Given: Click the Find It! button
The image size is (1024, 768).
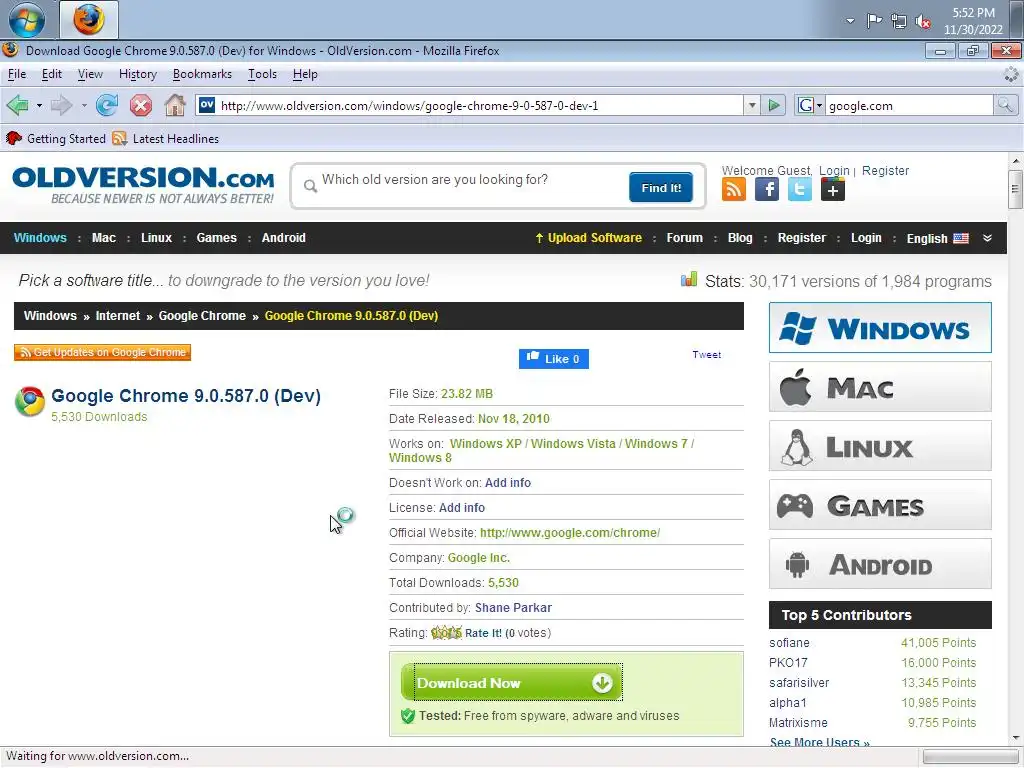Looking at the screenshot, I should [661, 187].
